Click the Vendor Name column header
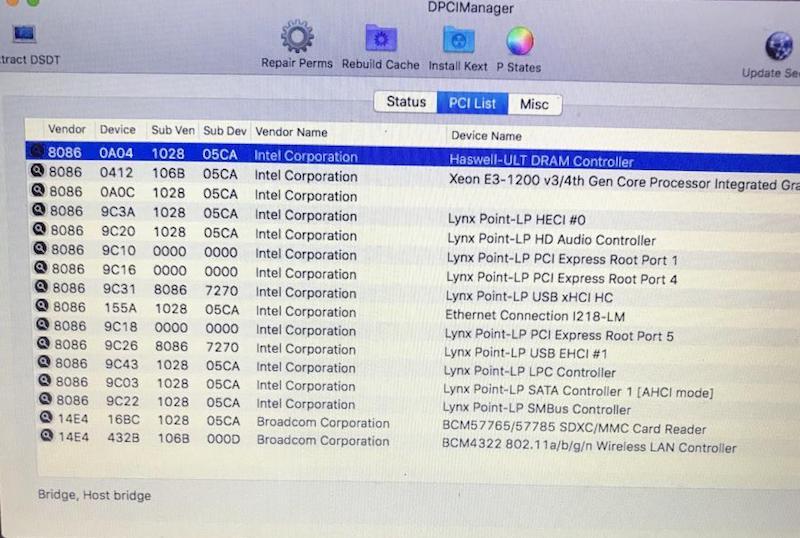The height and width of the screenshot is (538, 800). coord(291,132)
